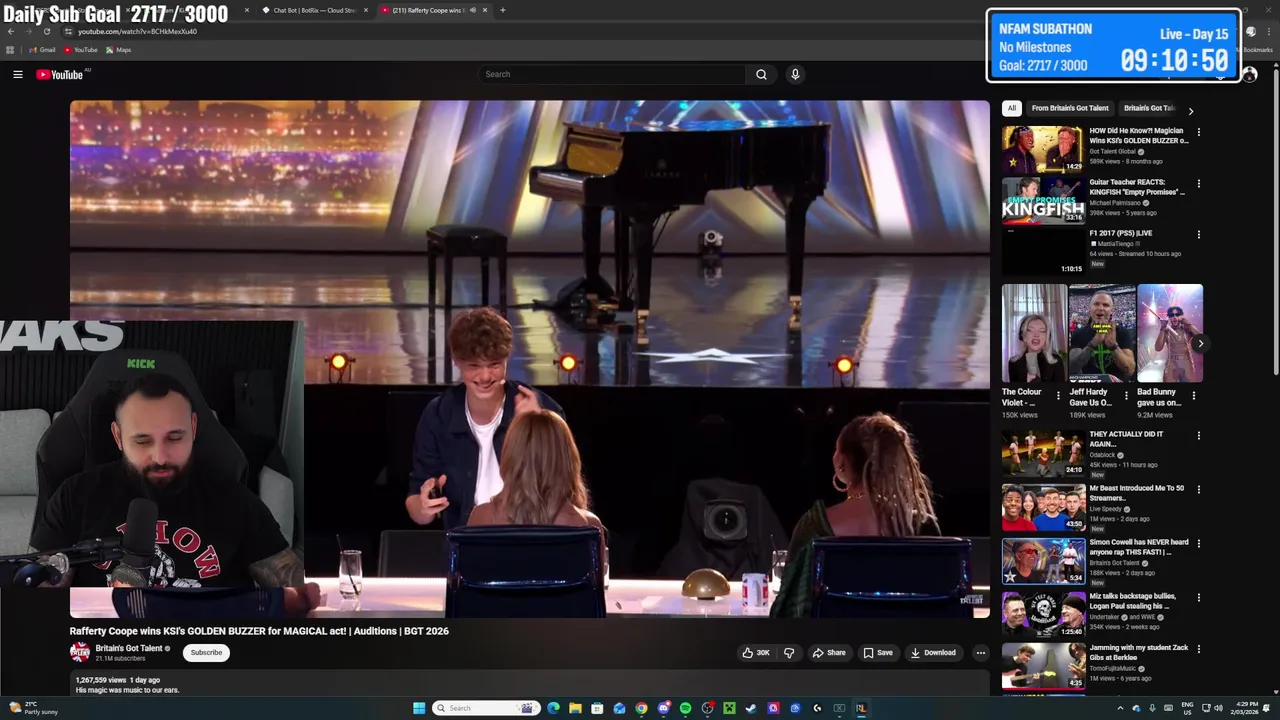
Task: Open Bad Bunny short thumbnail
Action: 1170,333
